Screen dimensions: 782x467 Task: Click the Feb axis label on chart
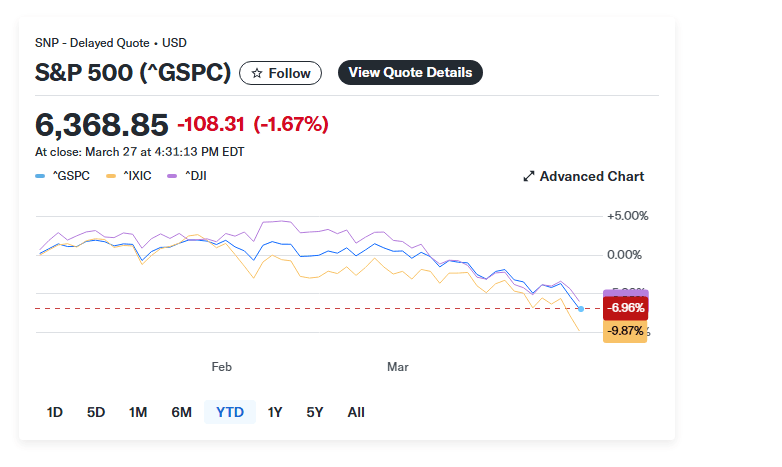(222, 367)
